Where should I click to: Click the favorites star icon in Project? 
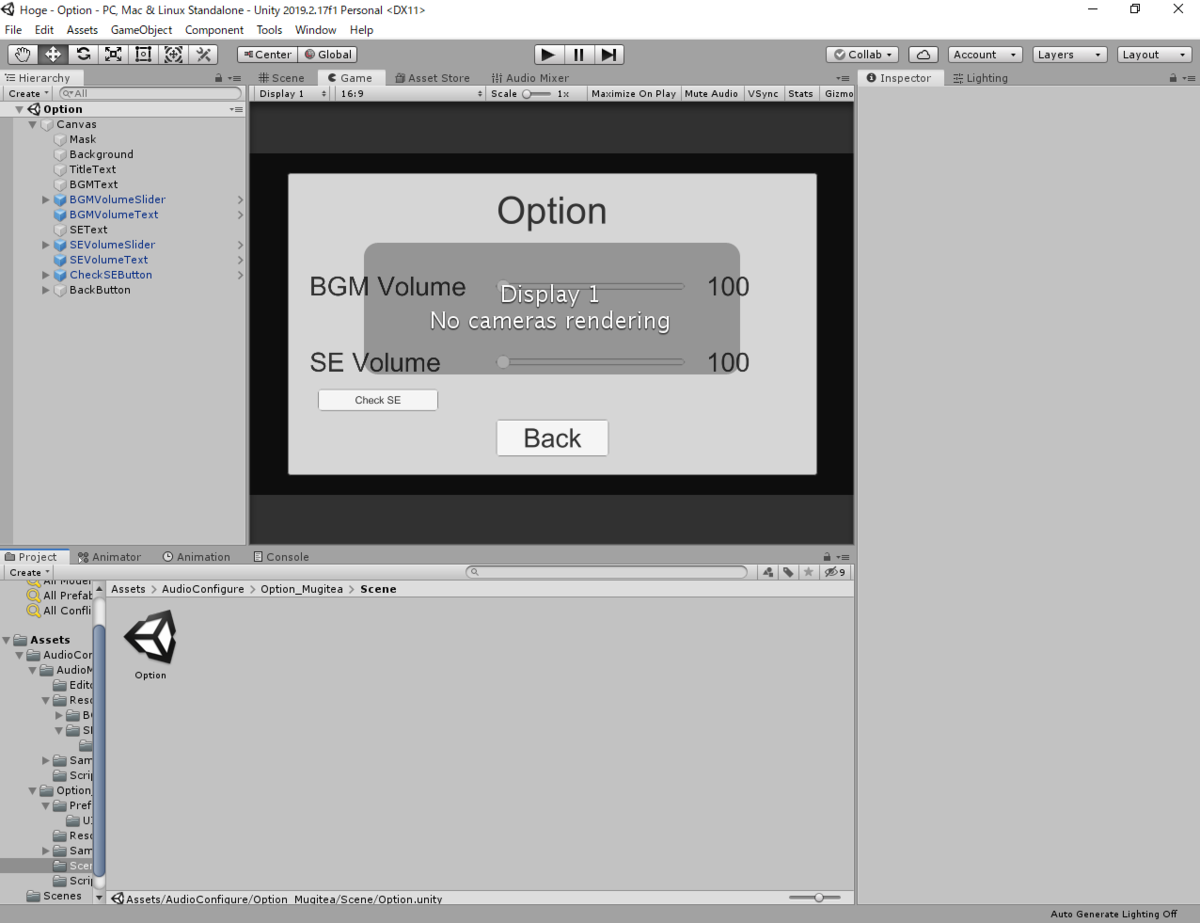pyautogui.click(x=808, y=572)
